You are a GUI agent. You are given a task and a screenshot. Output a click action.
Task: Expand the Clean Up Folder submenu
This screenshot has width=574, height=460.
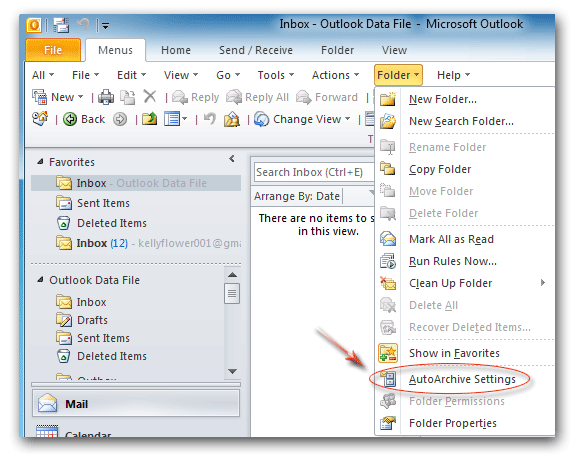click(x=464, y=283)
